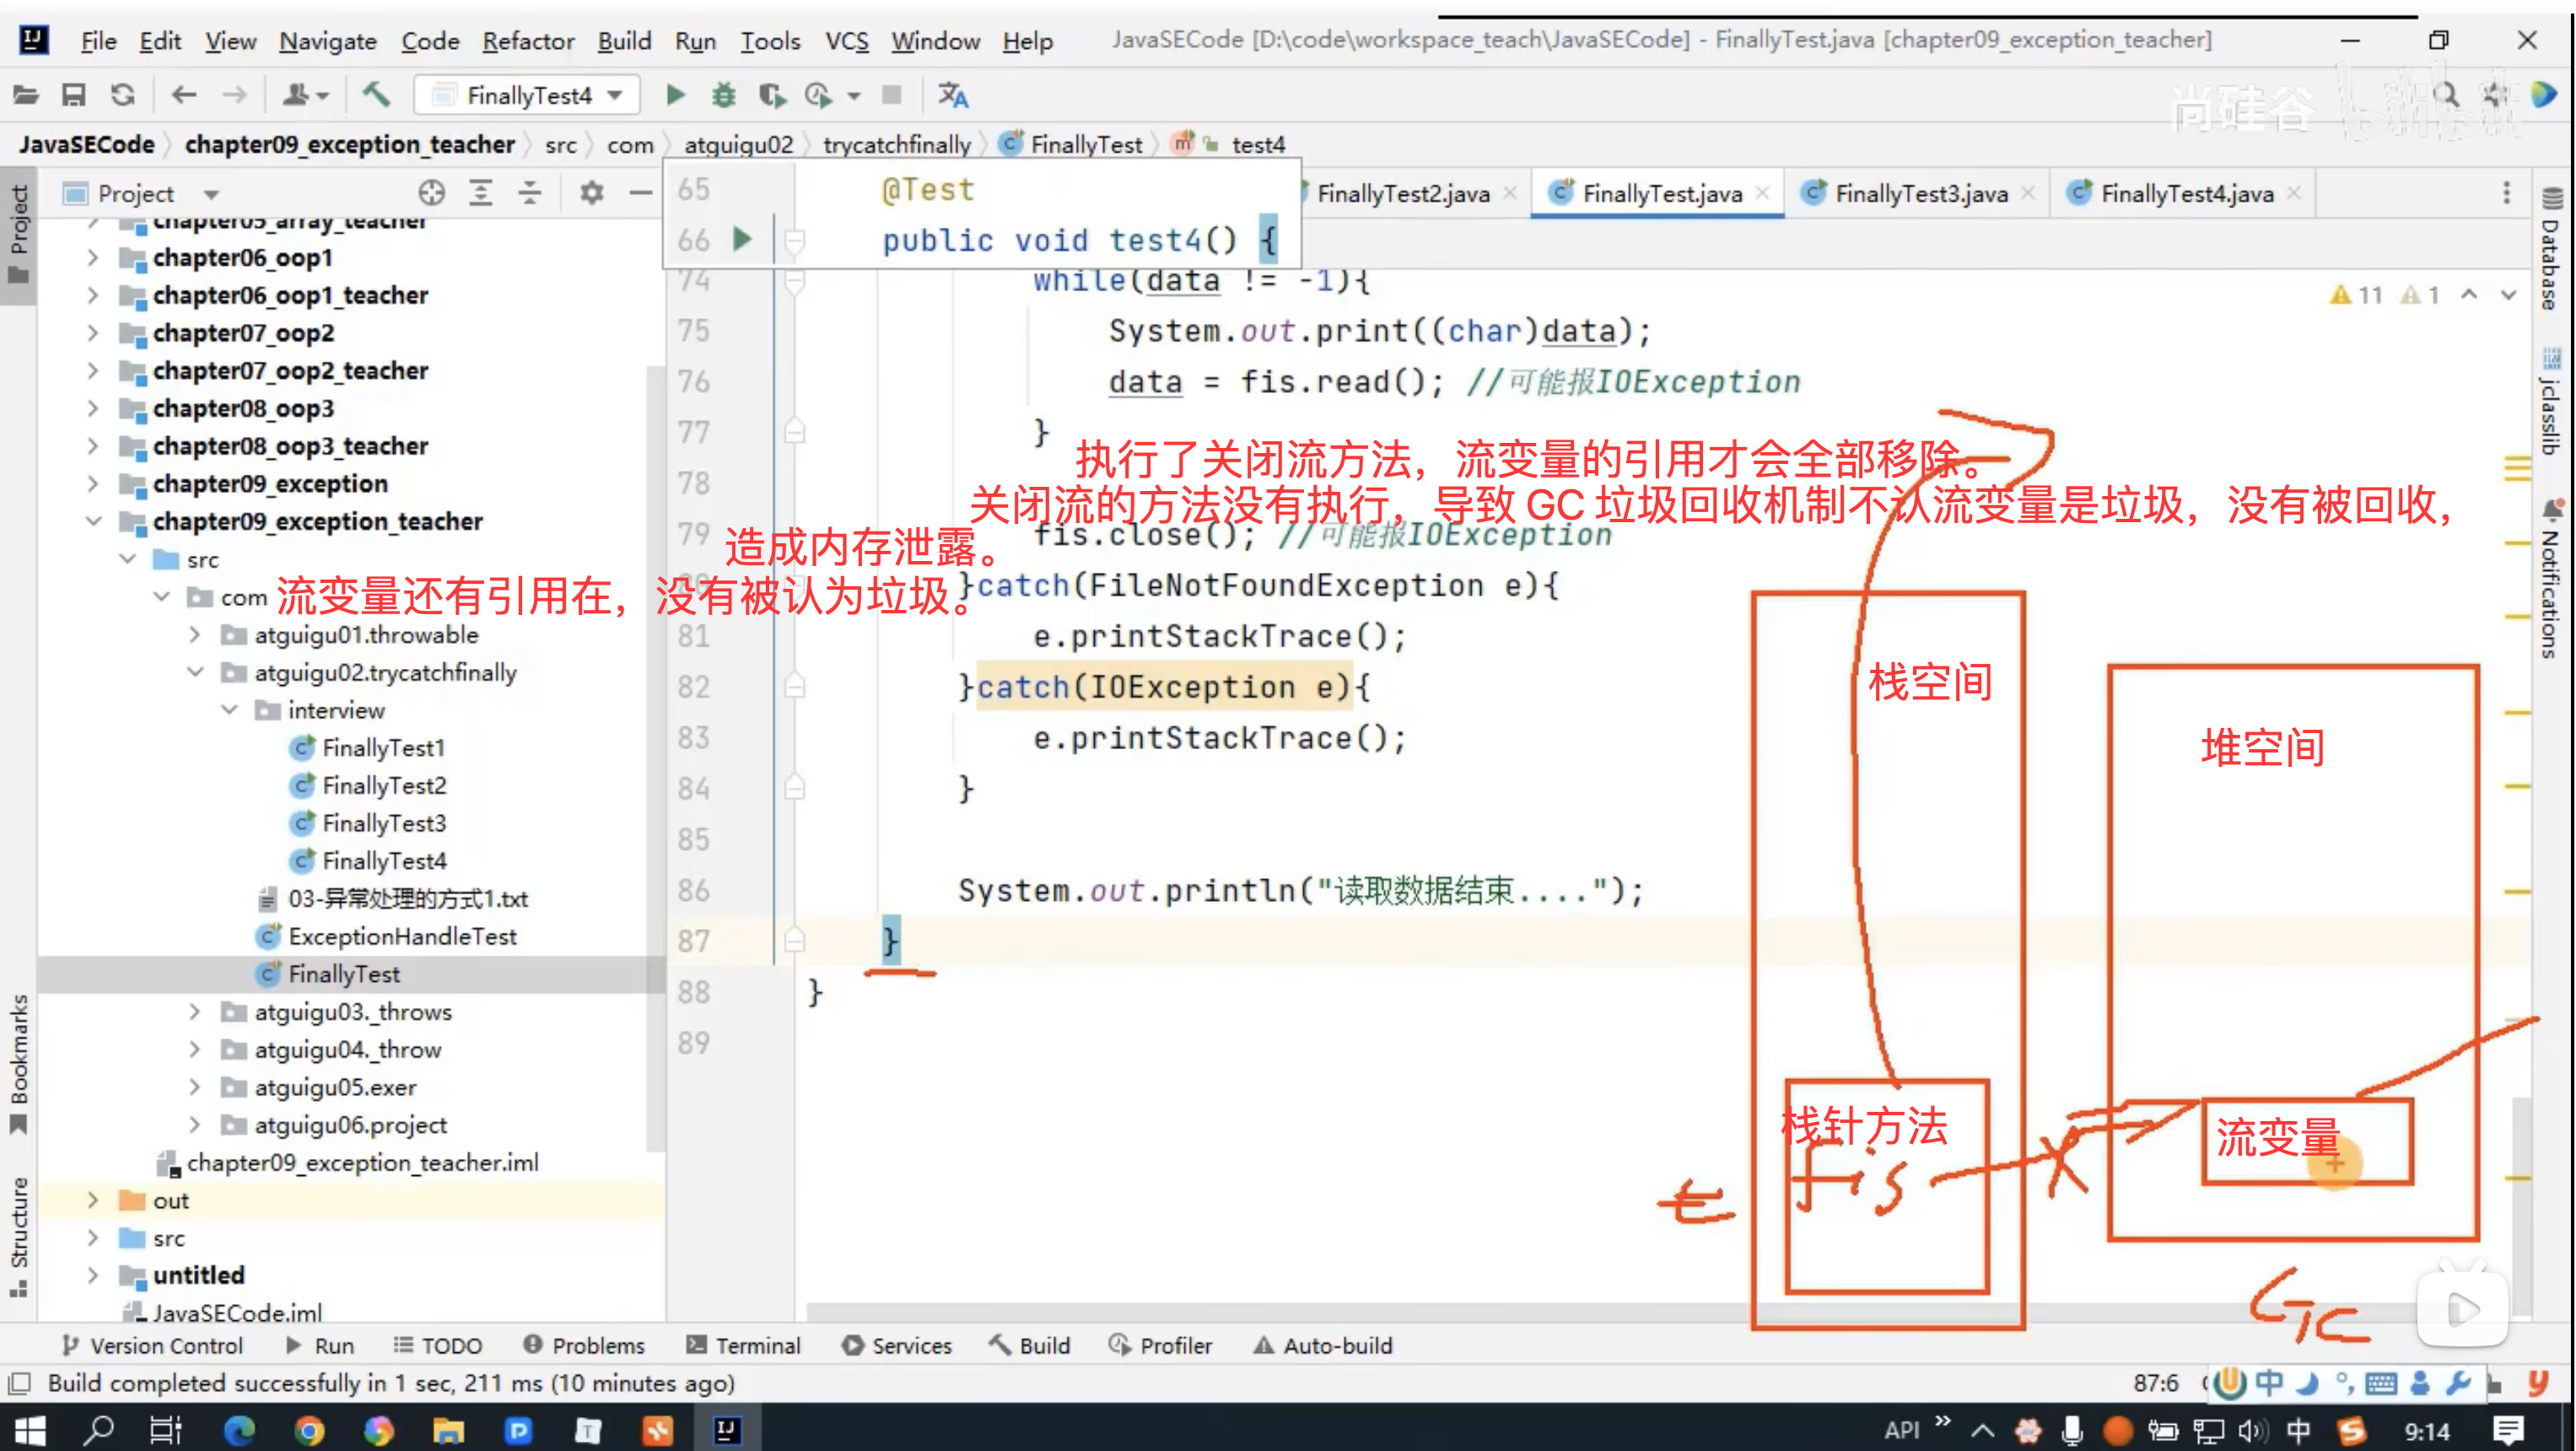Open the Refactor menu
This screenshot has width=2576, height=1451.
point(527,41)
